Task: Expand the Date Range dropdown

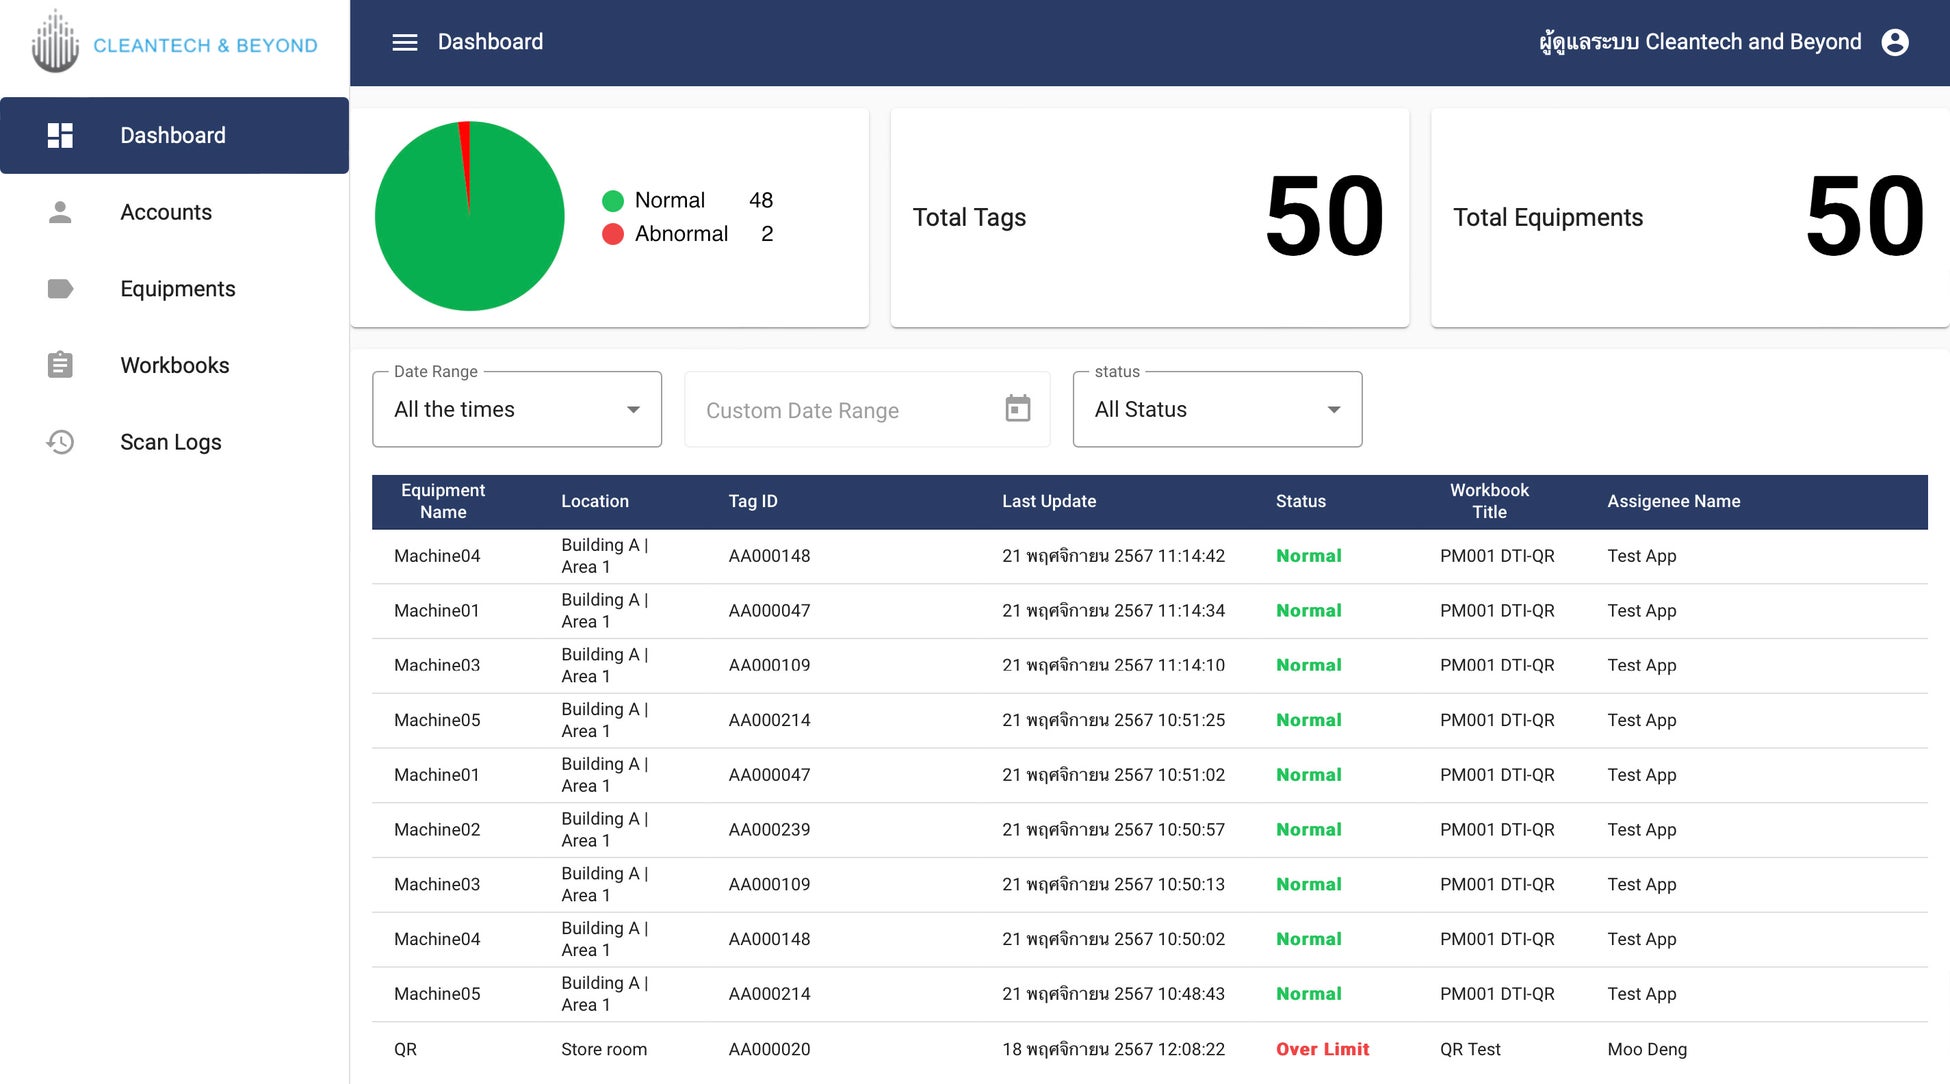Action: pos(516,409)
